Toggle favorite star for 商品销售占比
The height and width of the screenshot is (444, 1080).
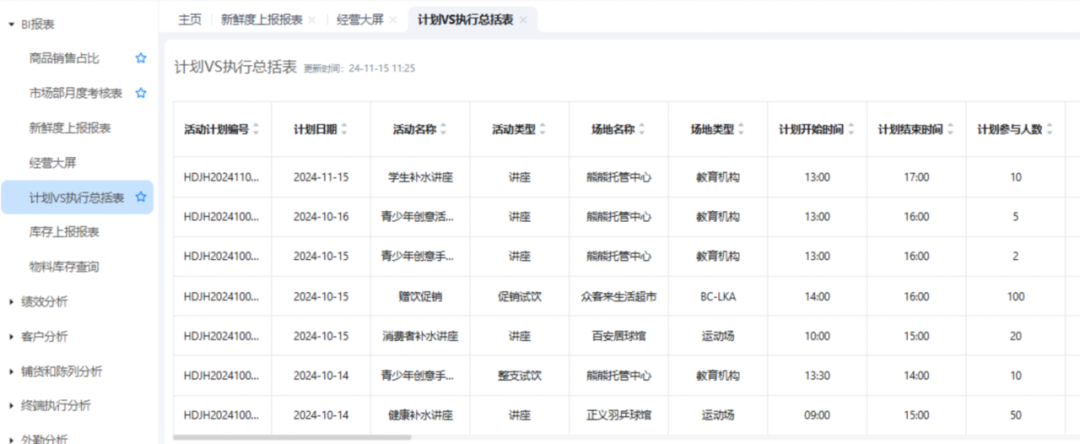click(x=141, y=59)
